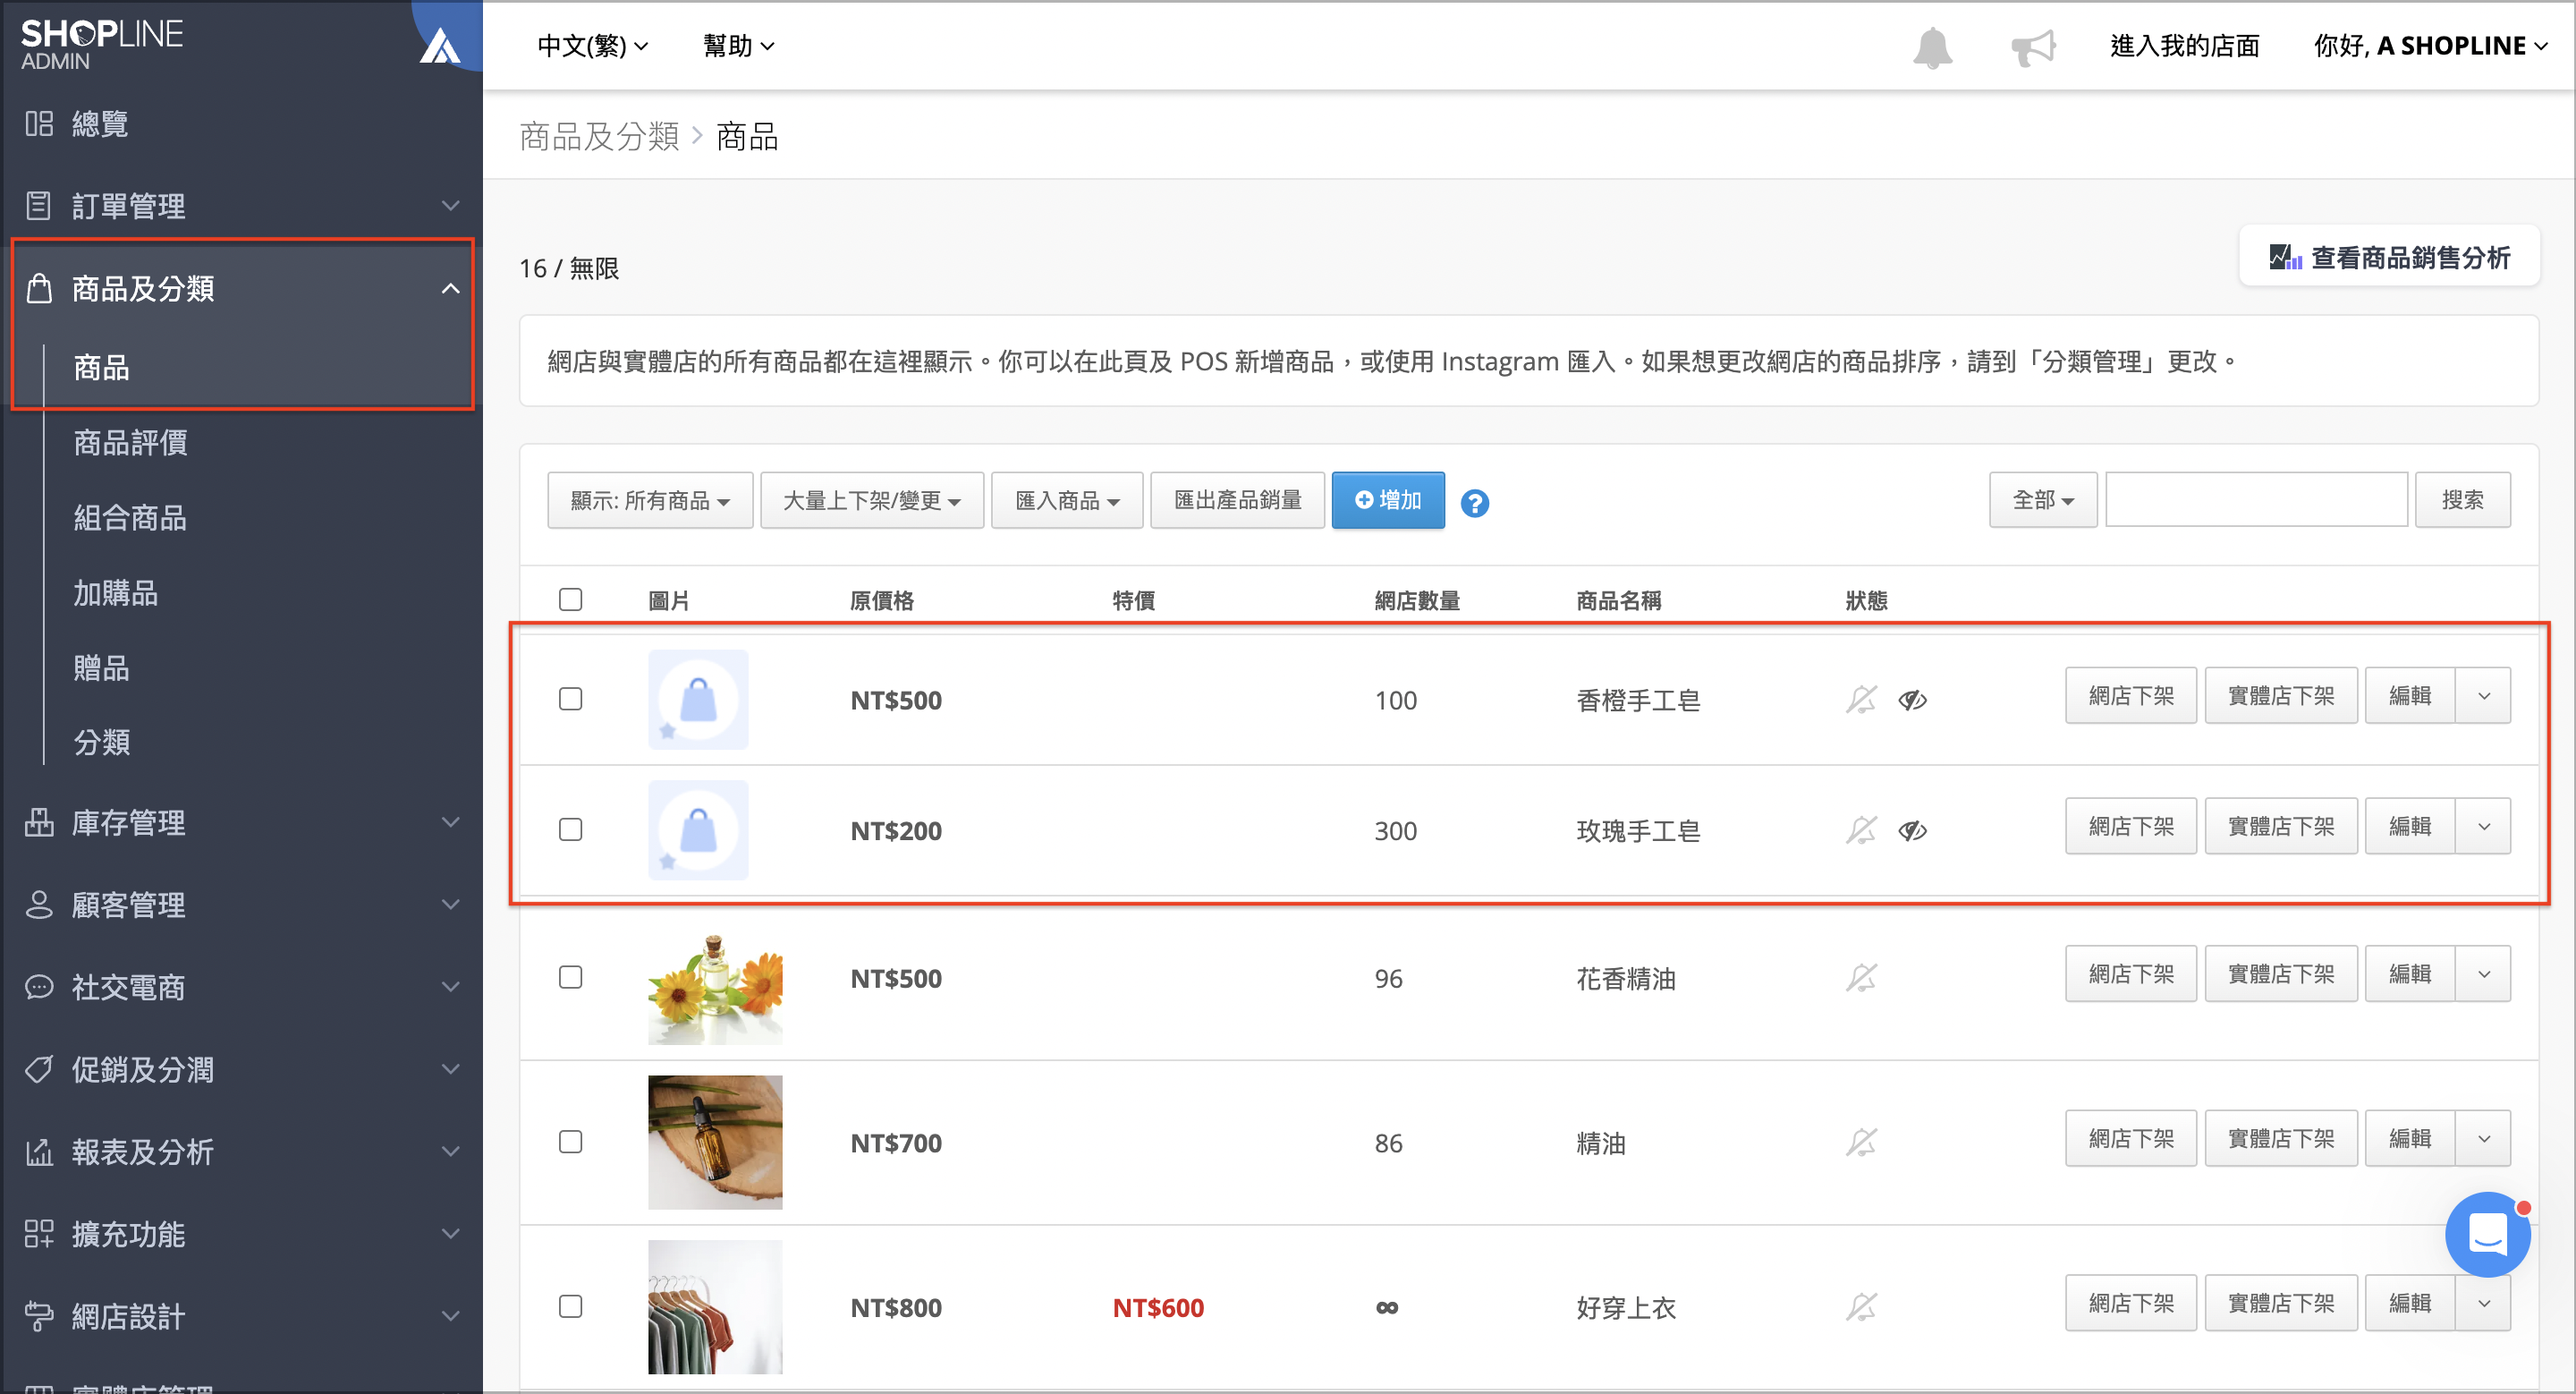Click the blue 增加 add product button
2576x1394 pixels.
pyautogui.click(x=1387, y=500)
